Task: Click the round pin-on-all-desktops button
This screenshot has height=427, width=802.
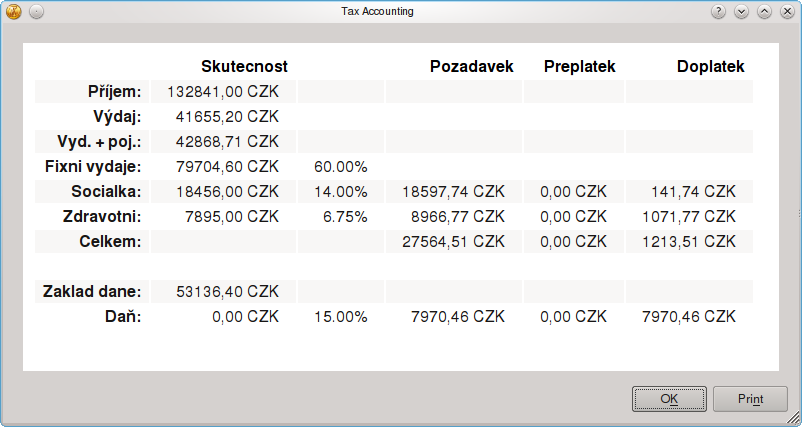Action: pos(37,12)
